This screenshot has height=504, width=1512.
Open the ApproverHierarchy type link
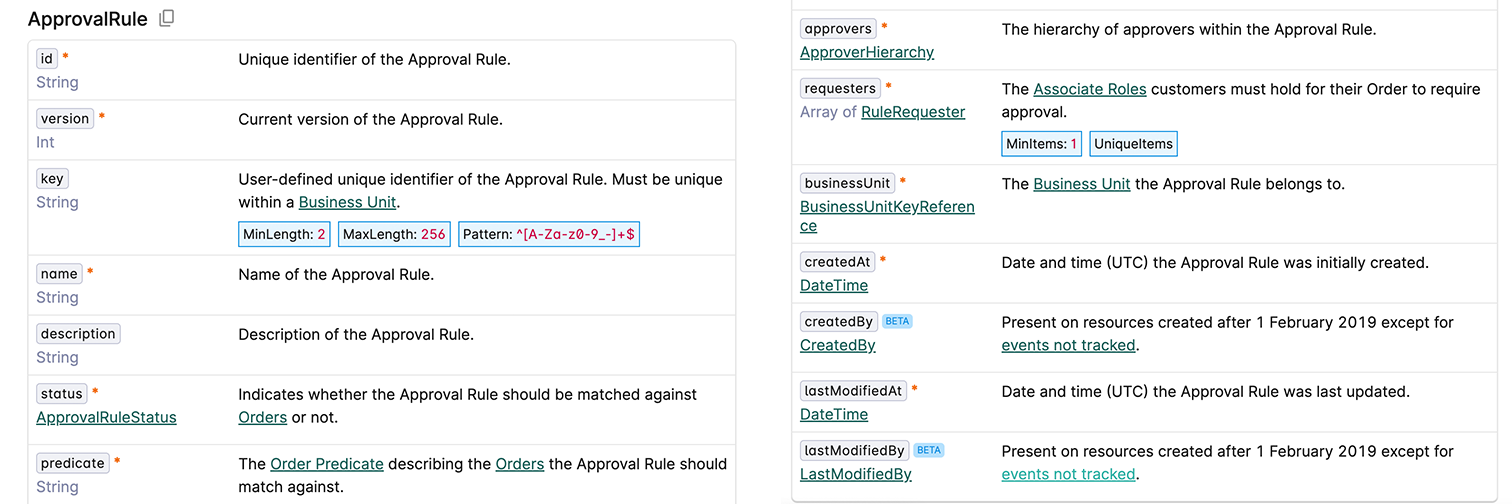(867, 52)
